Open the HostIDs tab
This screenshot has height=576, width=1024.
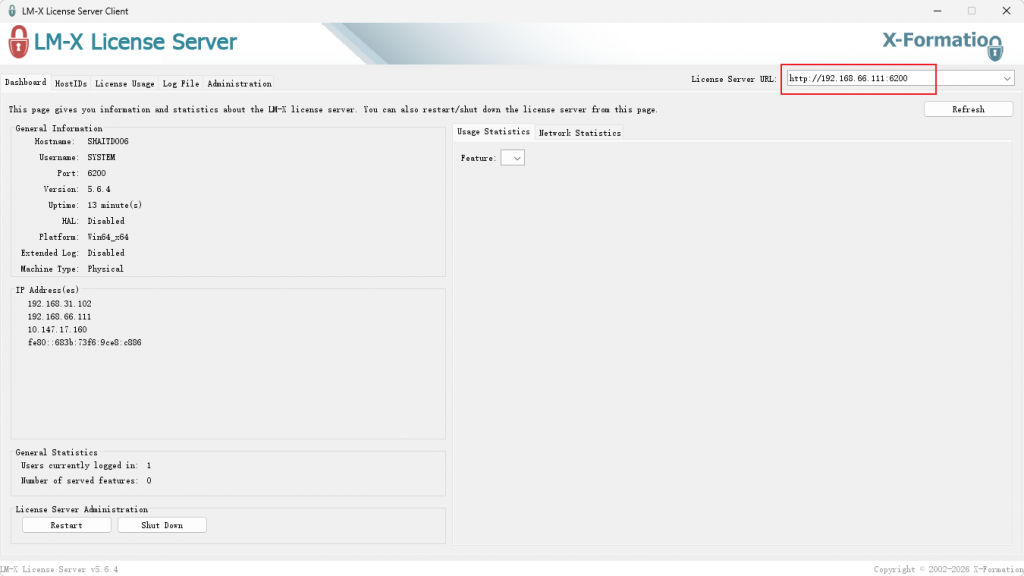[x=71, y=84]
